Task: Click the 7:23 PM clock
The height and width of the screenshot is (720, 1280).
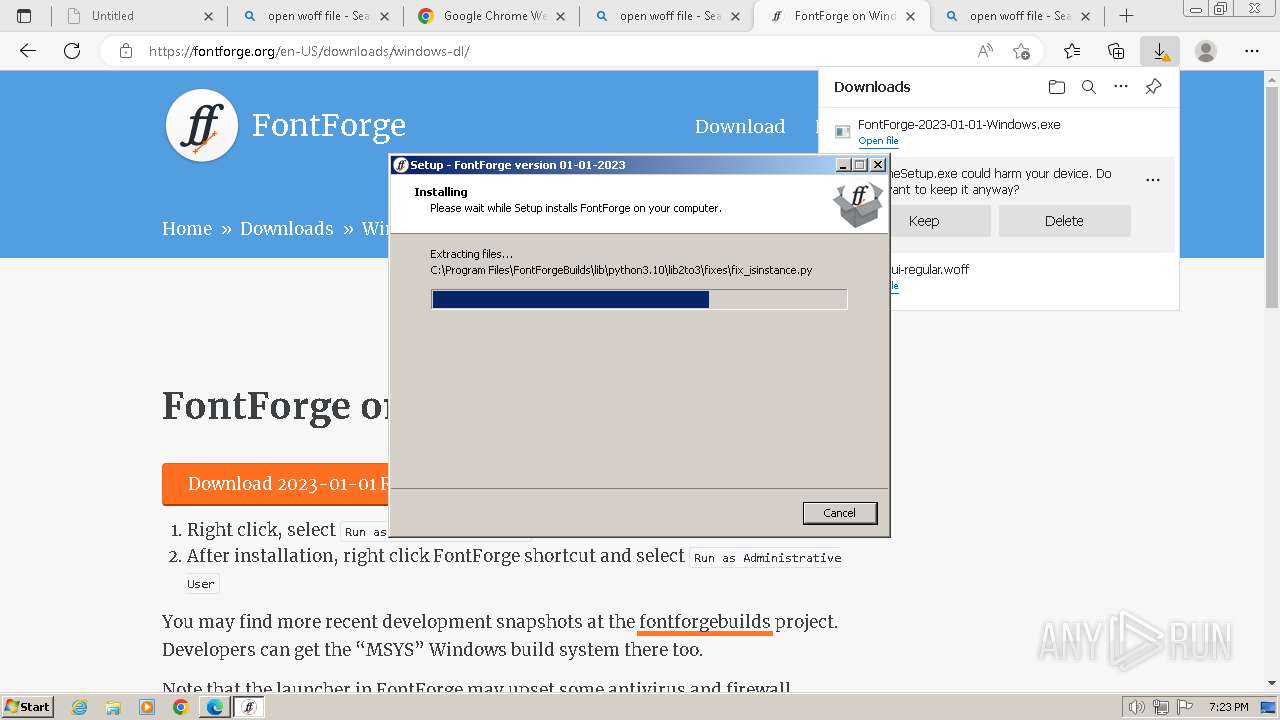Action: point(1228,707)
